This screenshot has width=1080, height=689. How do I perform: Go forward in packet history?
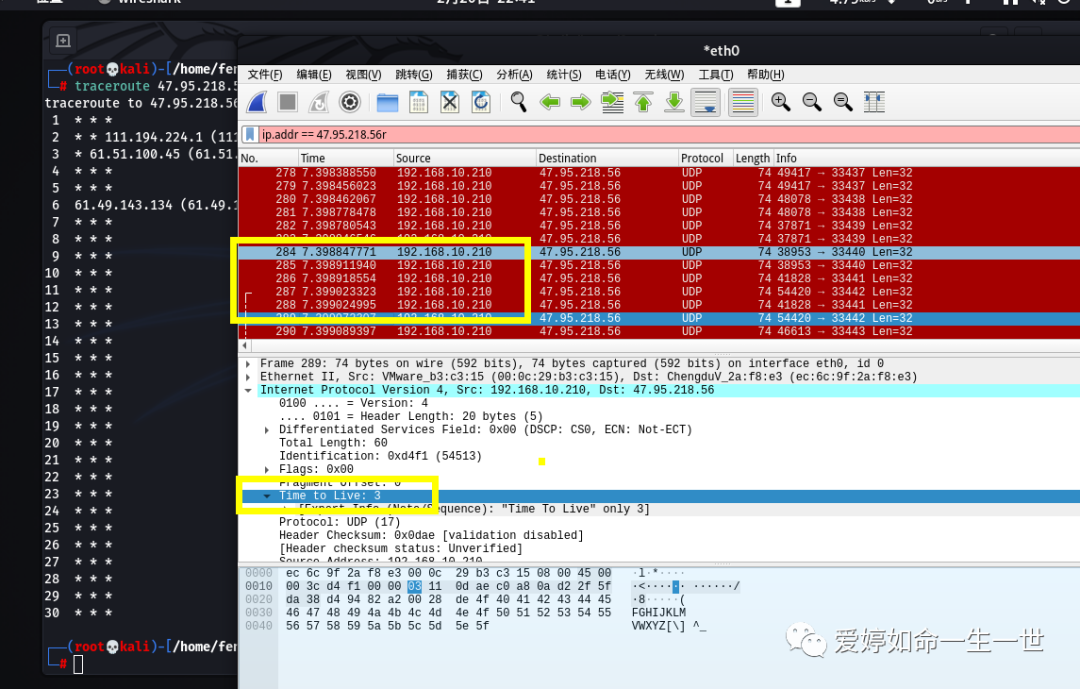tap(581, 103)
